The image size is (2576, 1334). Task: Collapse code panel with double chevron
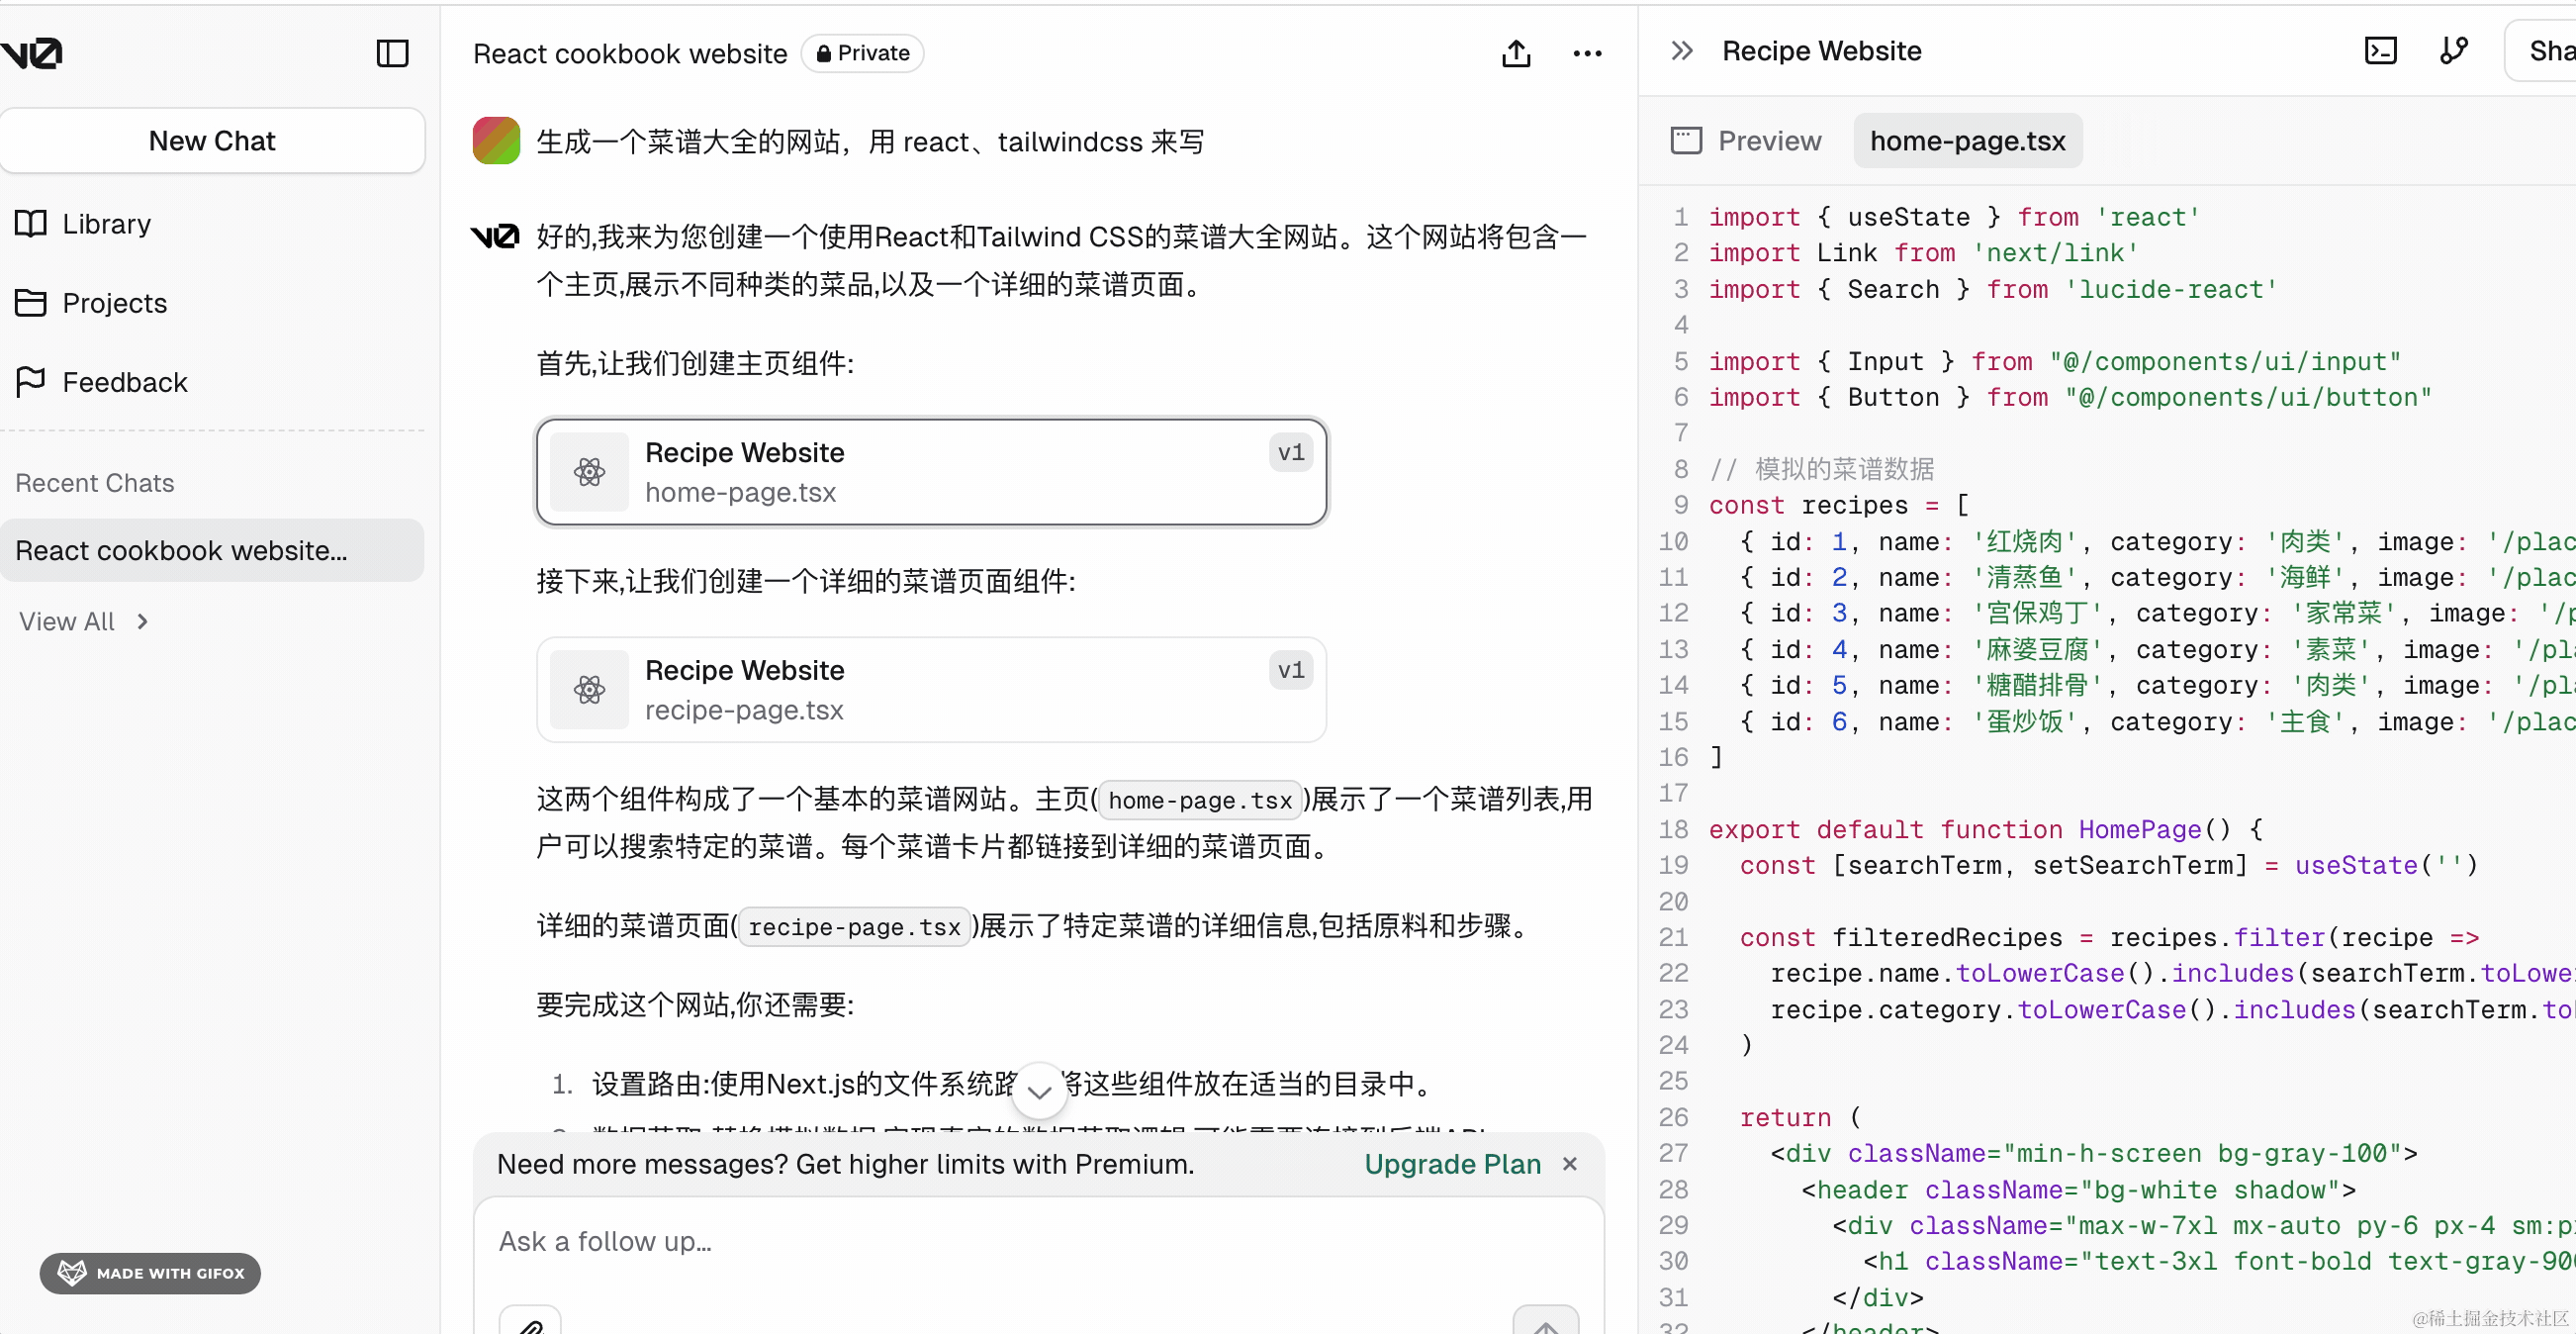pos(1681,51)
